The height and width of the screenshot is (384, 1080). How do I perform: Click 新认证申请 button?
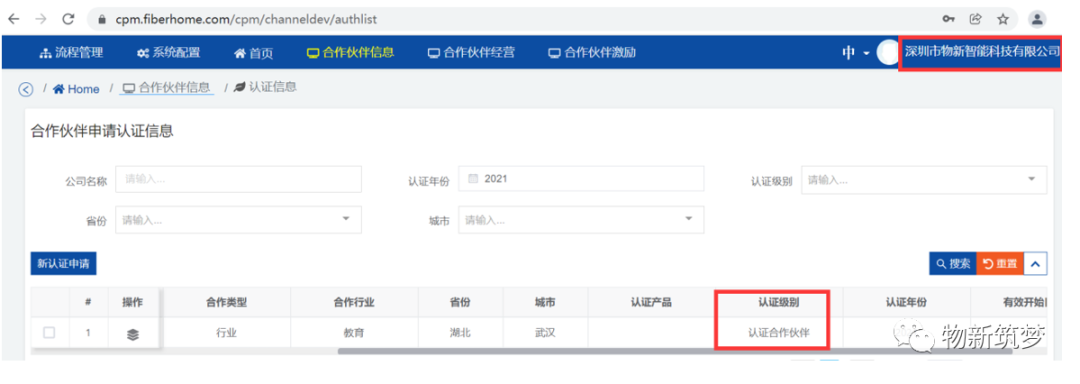click(x=64, y=264)
